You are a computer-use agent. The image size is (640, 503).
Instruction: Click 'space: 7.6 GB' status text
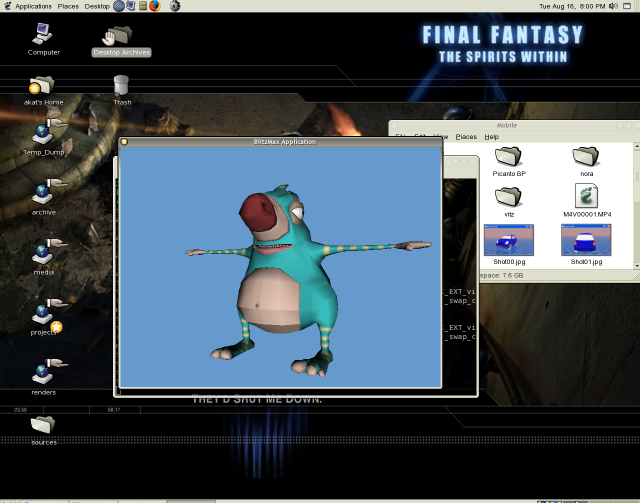pos(502,276)
